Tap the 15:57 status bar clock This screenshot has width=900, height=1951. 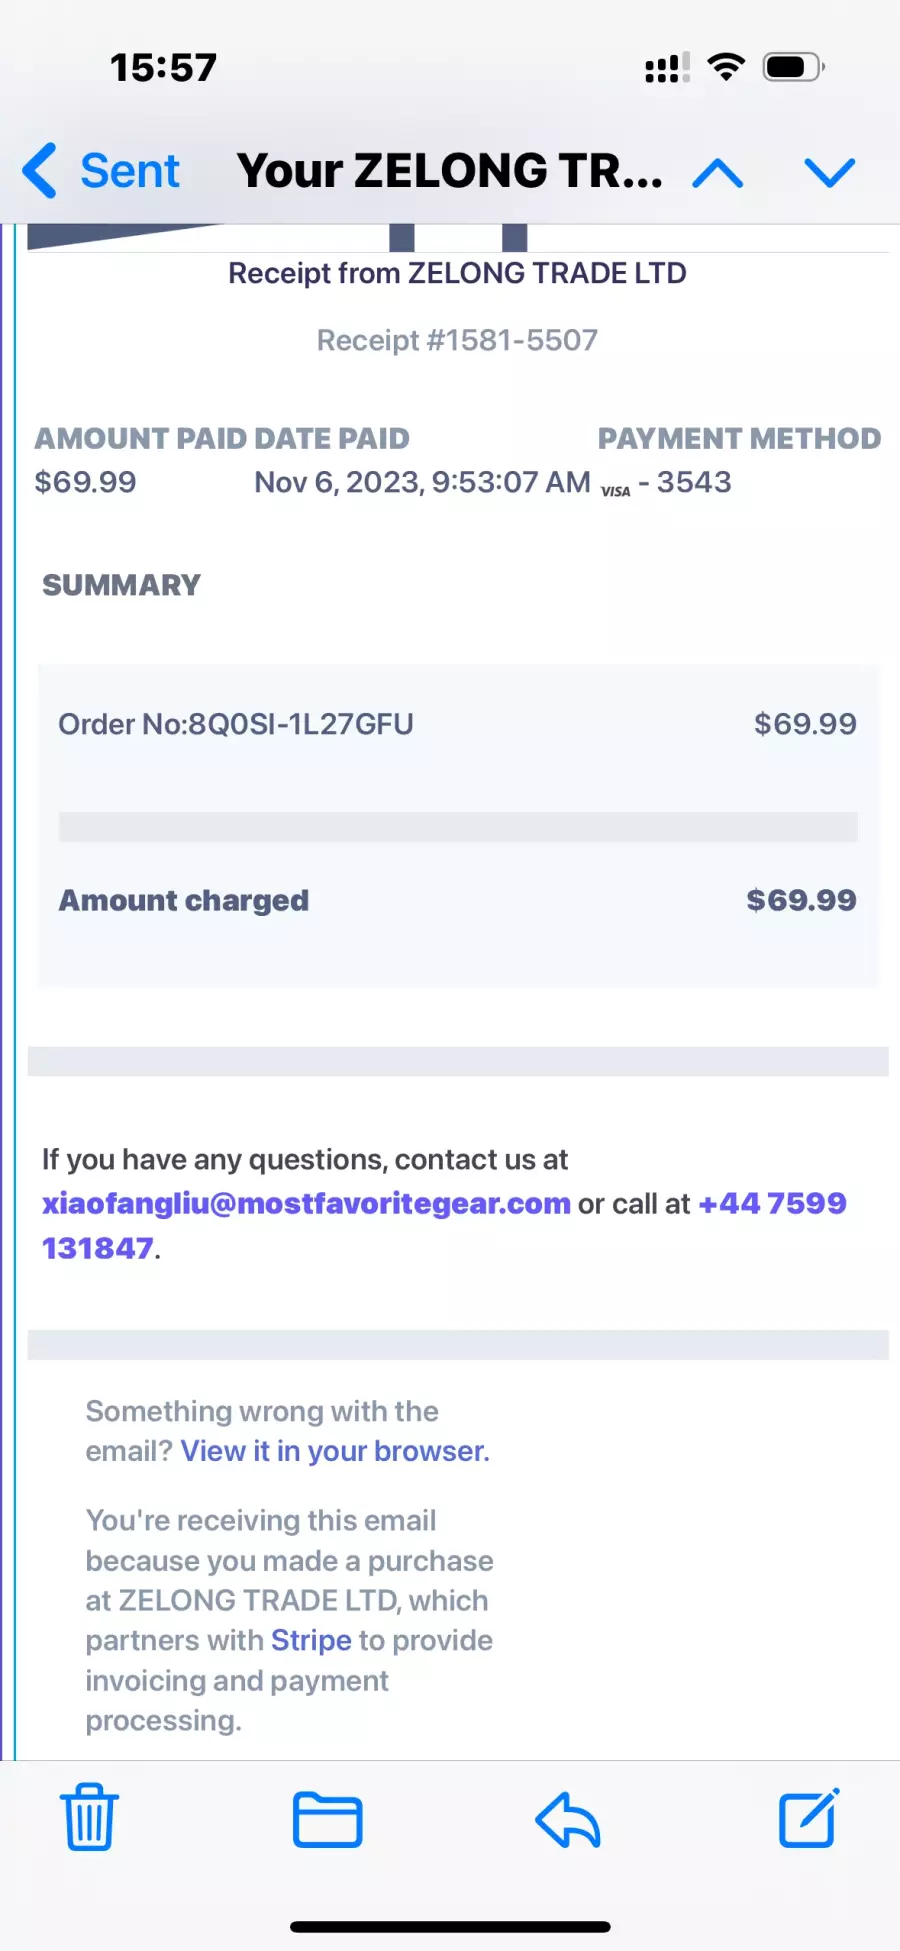163,68
